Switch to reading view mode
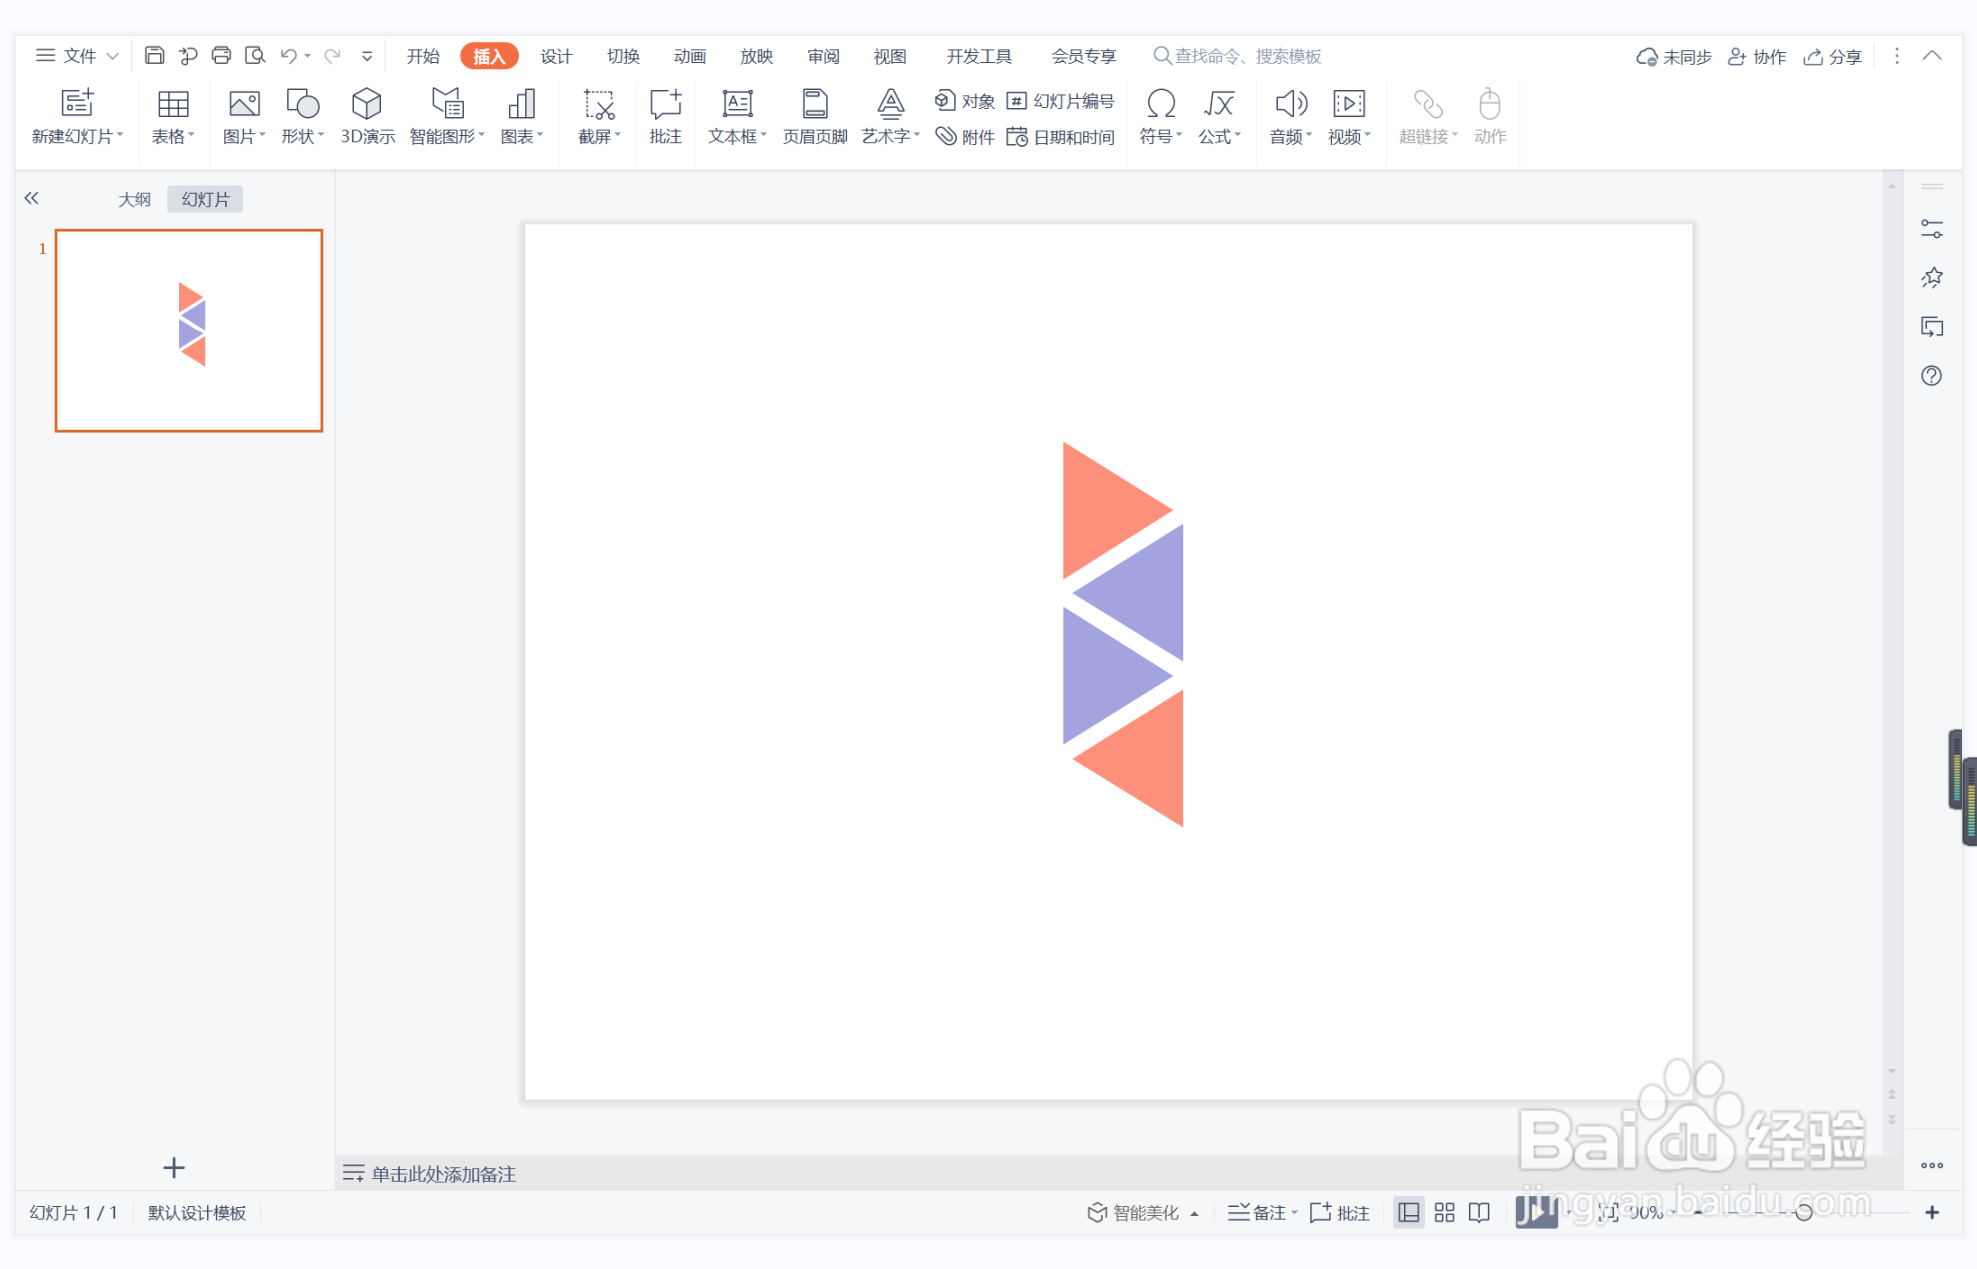This screenshot has height=1269, width=1977. pyautogui.click(x=1479, y=1213)
